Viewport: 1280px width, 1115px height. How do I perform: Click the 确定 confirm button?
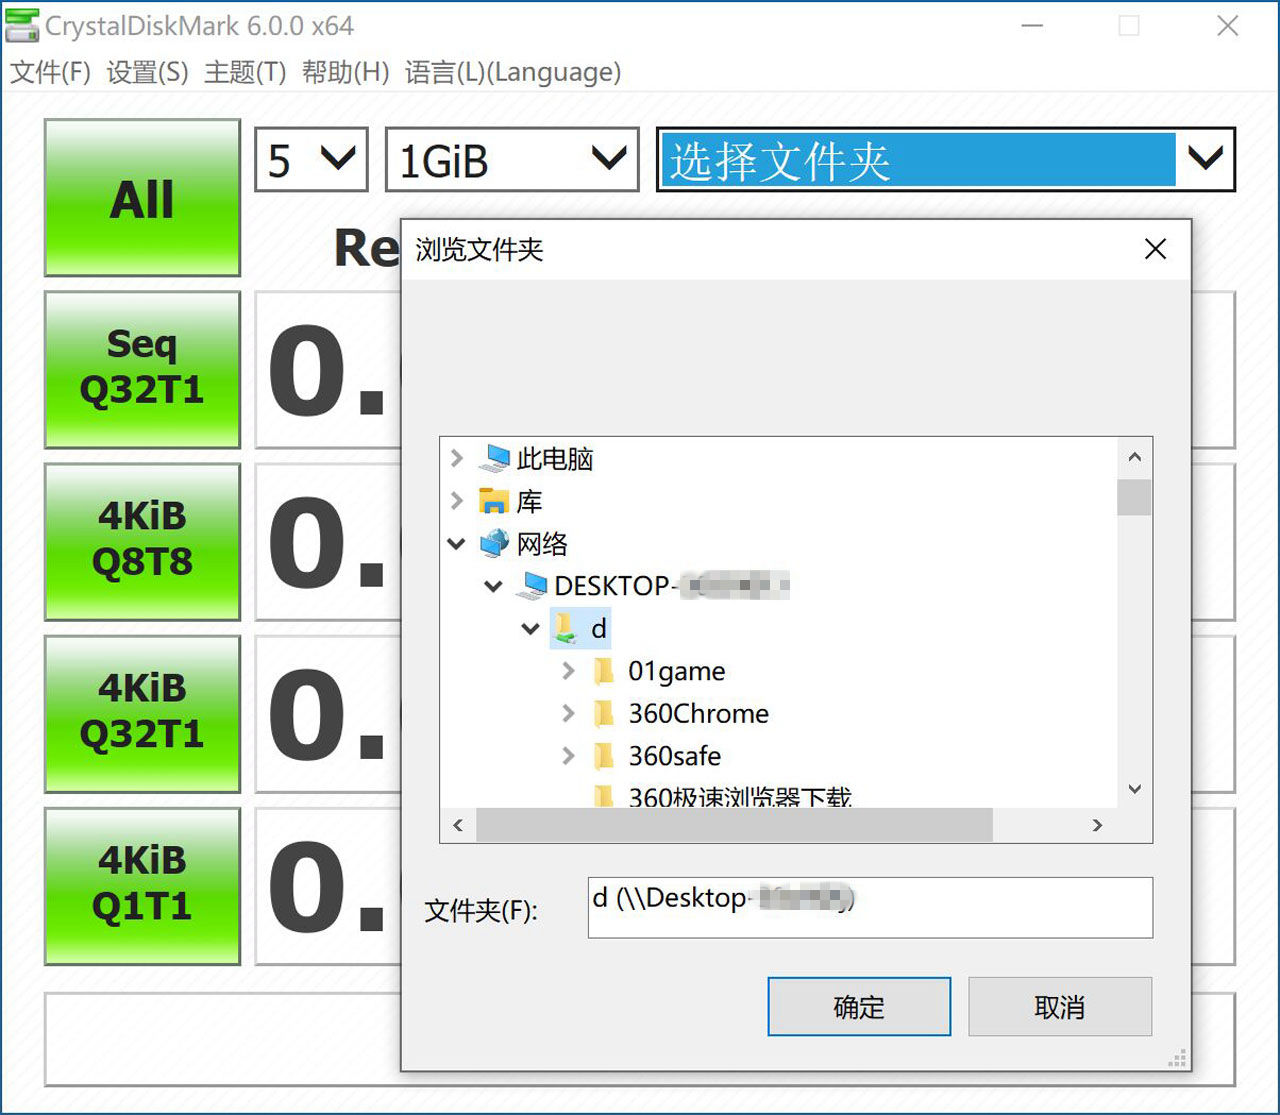click(x=859, y=1007)
